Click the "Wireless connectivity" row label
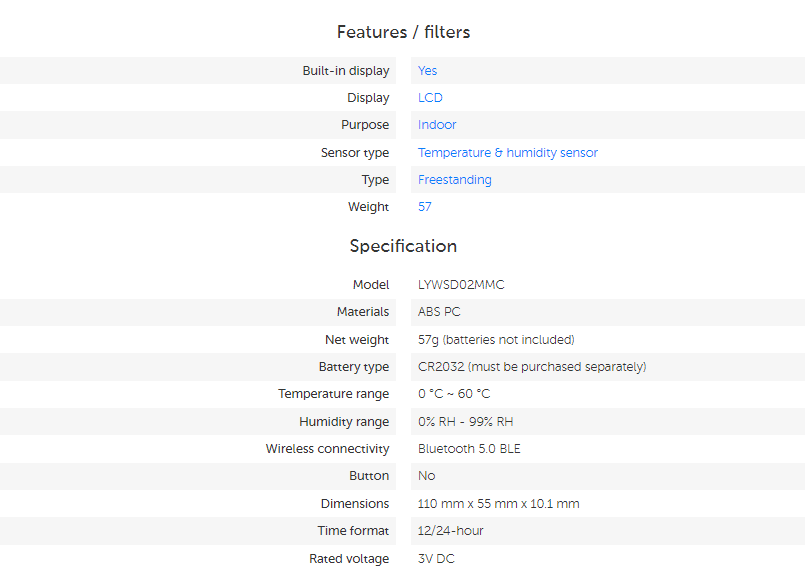805x583 pixels. [x=327, y=449]
